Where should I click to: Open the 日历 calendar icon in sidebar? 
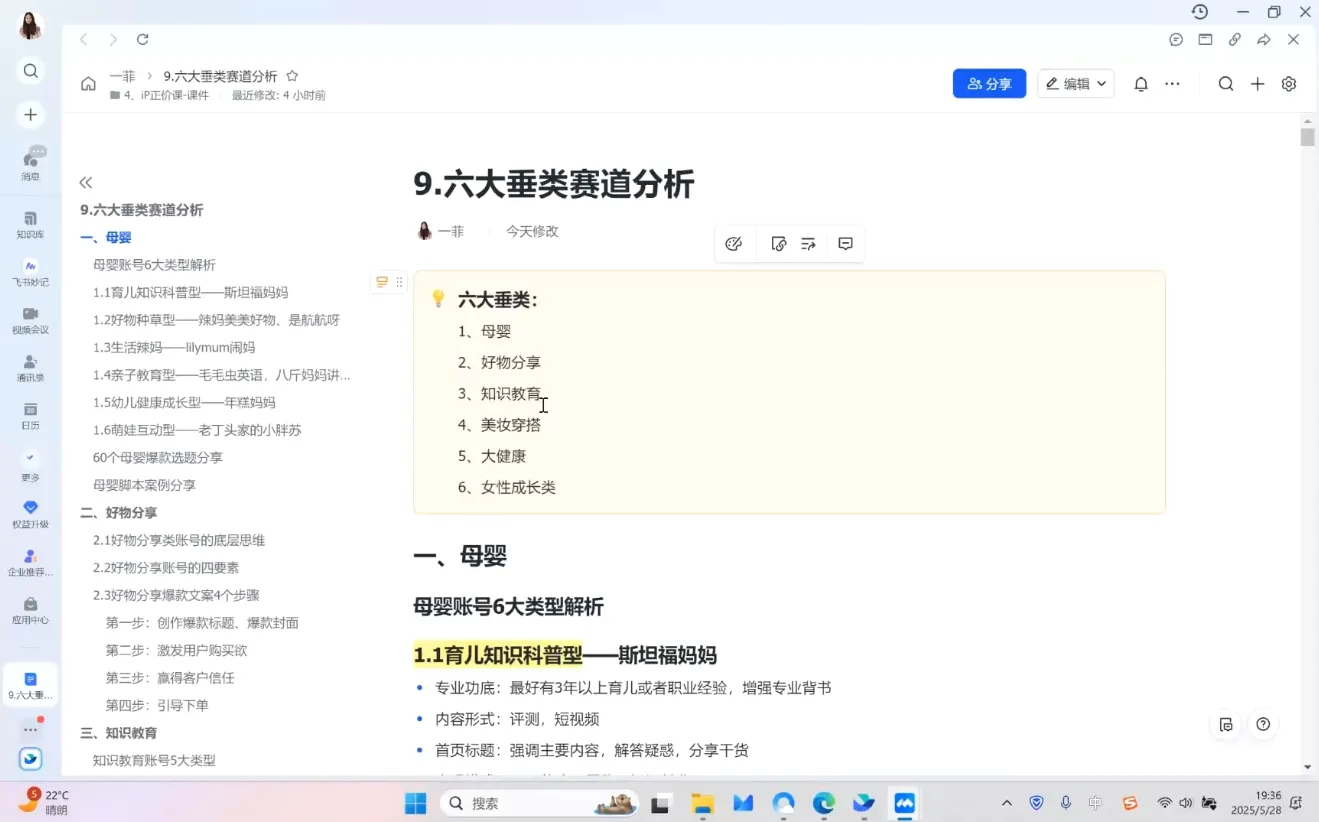tap(30, 413)
